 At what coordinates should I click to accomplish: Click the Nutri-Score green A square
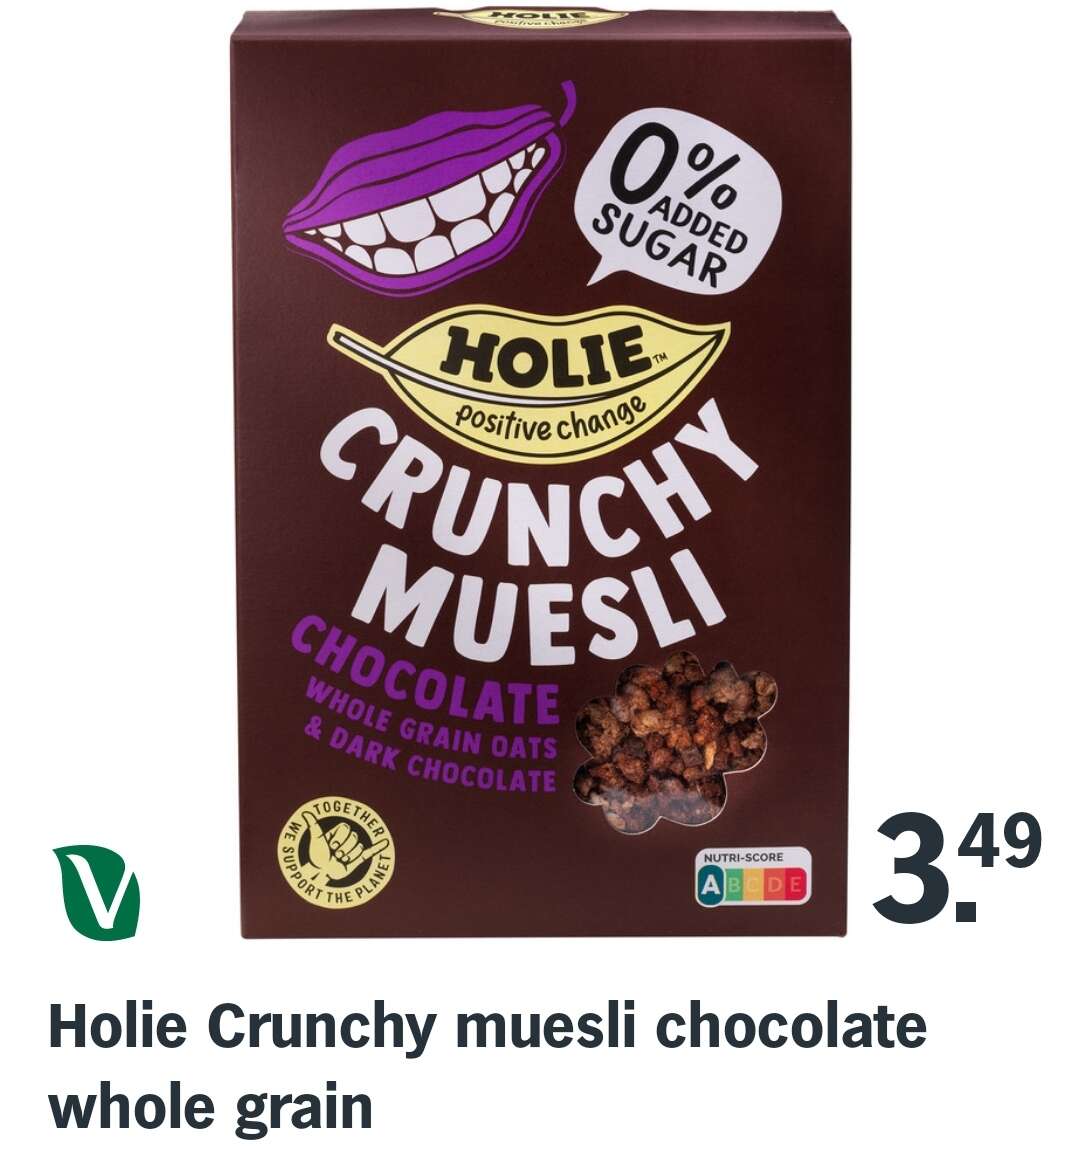click(710, 886)
